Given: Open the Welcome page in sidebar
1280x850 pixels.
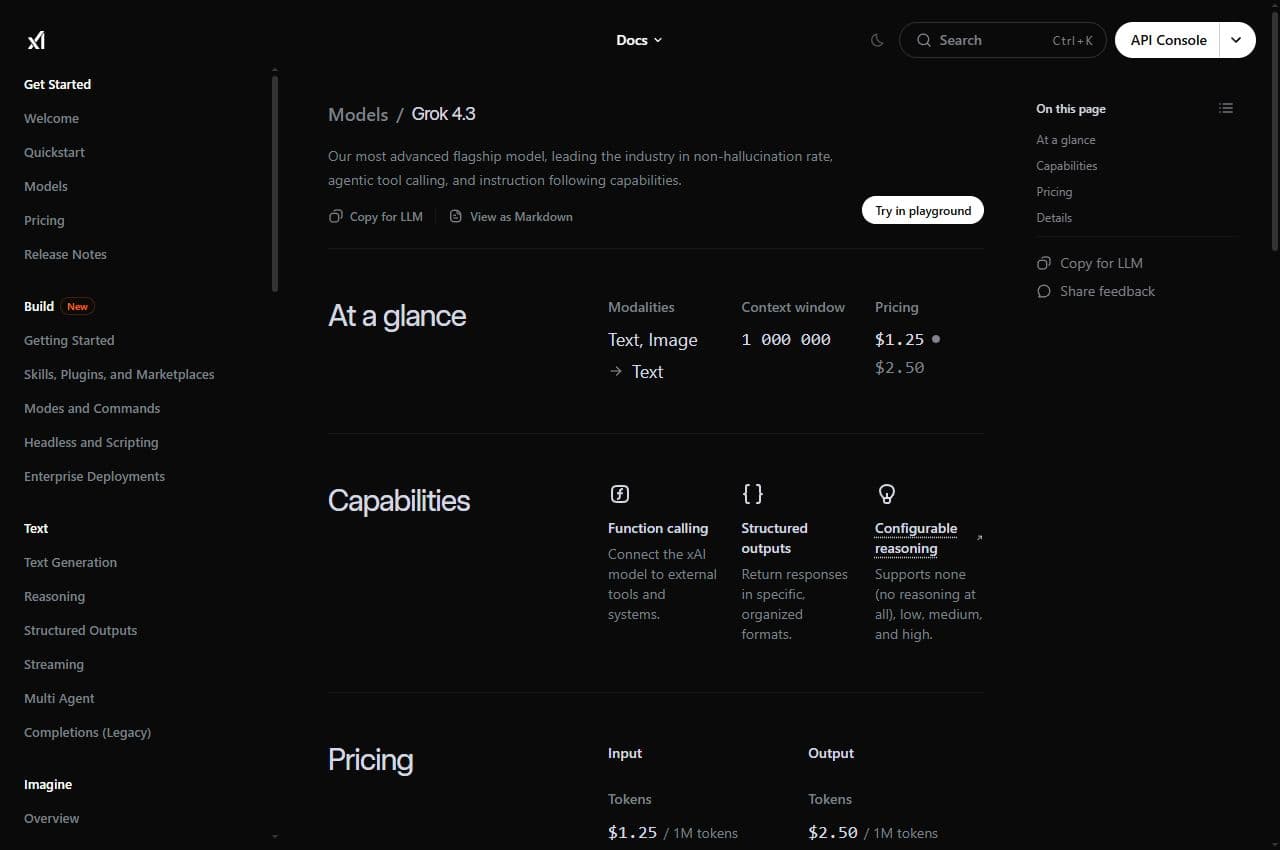Looking at the screenshot, I should pyautogui.click(x=51, y=118).
